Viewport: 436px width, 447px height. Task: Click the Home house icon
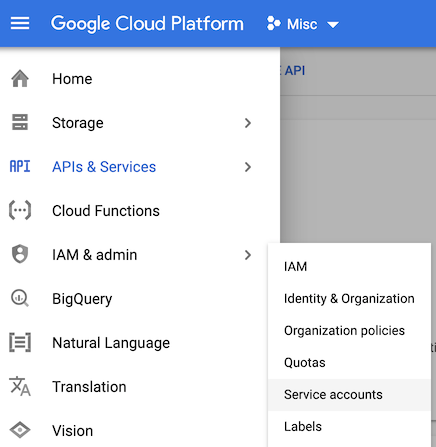pyautogui.click(x=20, y=79)
